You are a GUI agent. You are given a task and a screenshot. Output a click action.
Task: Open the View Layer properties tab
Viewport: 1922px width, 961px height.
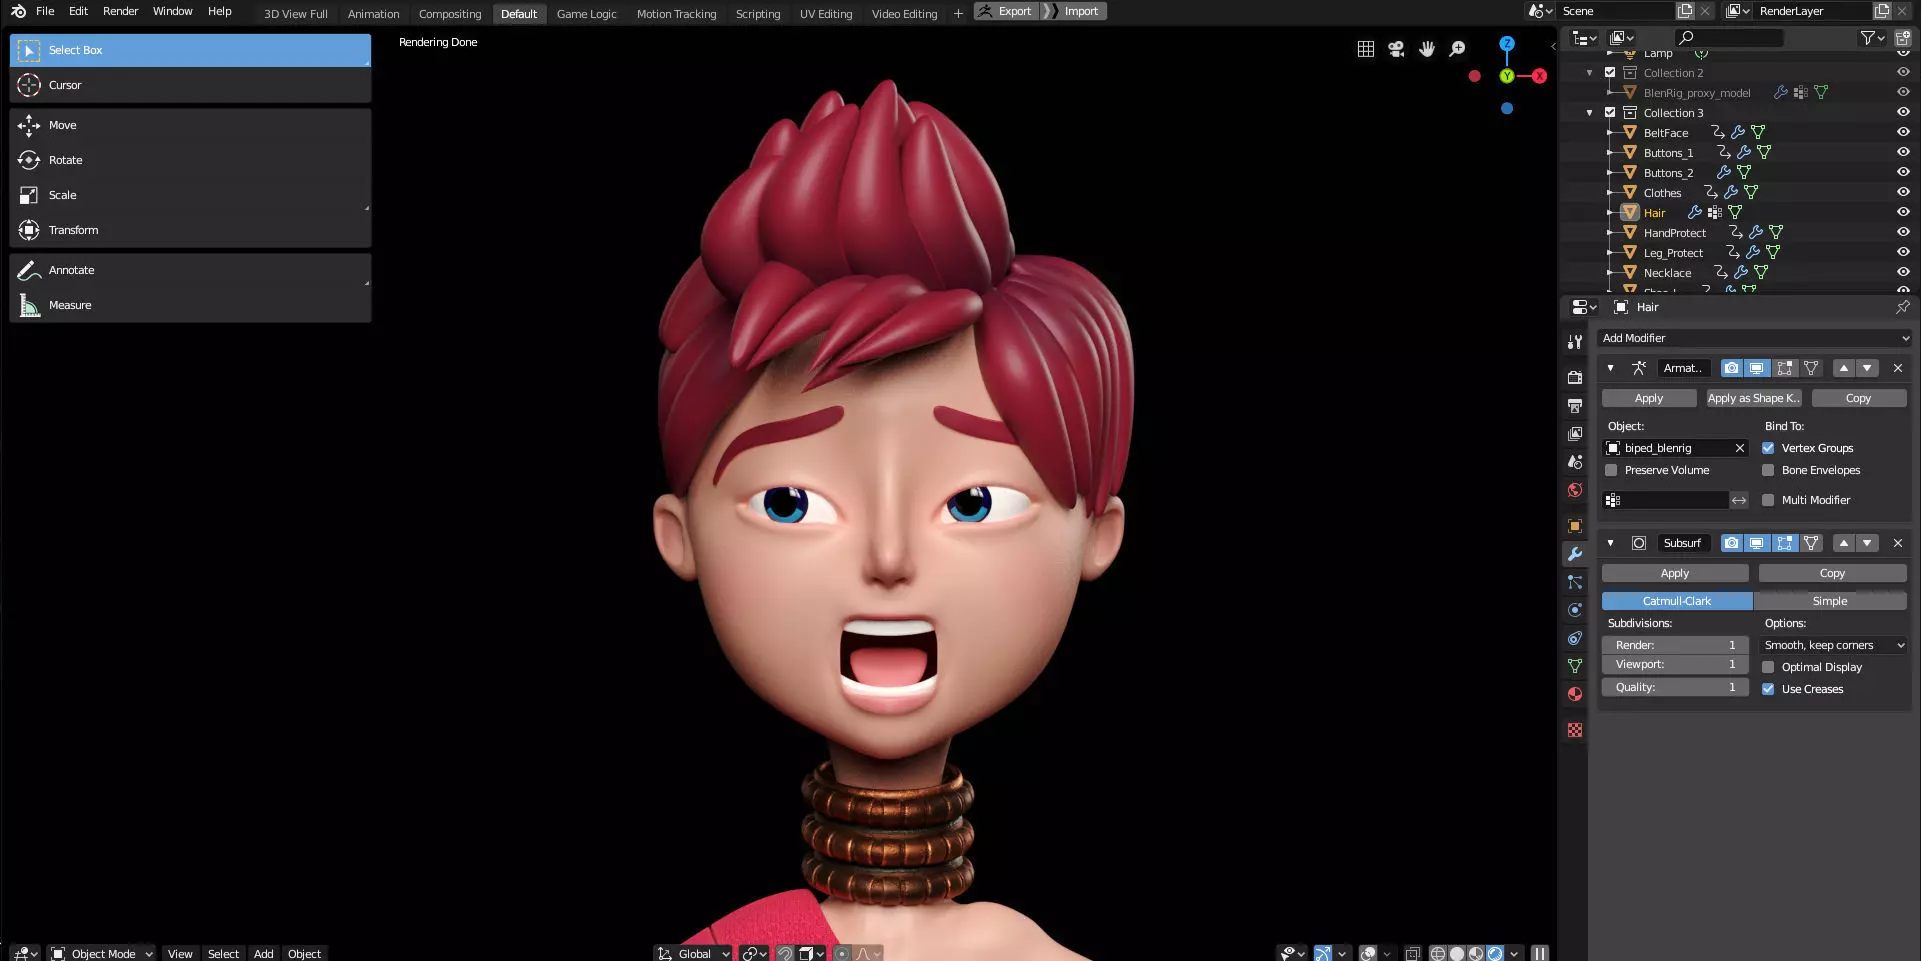tap(1575, 433)
